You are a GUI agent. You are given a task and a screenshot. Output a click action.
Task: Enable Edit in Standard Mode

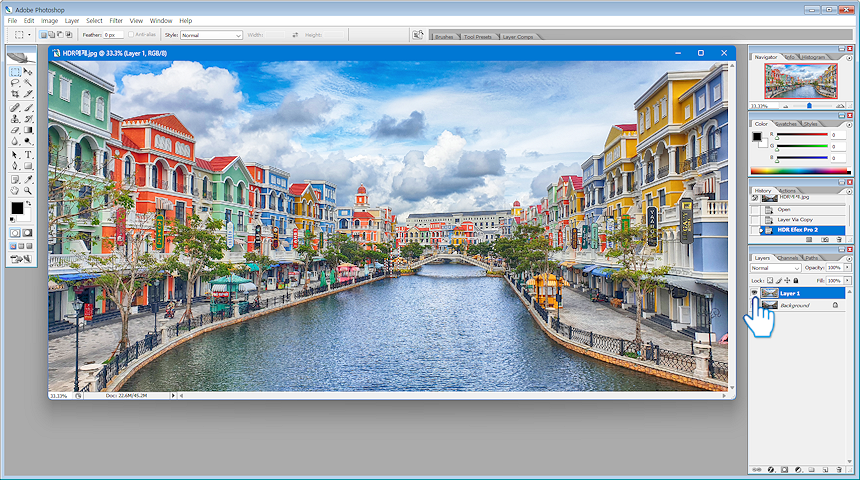pyautogui.click(x=15, y=233)
